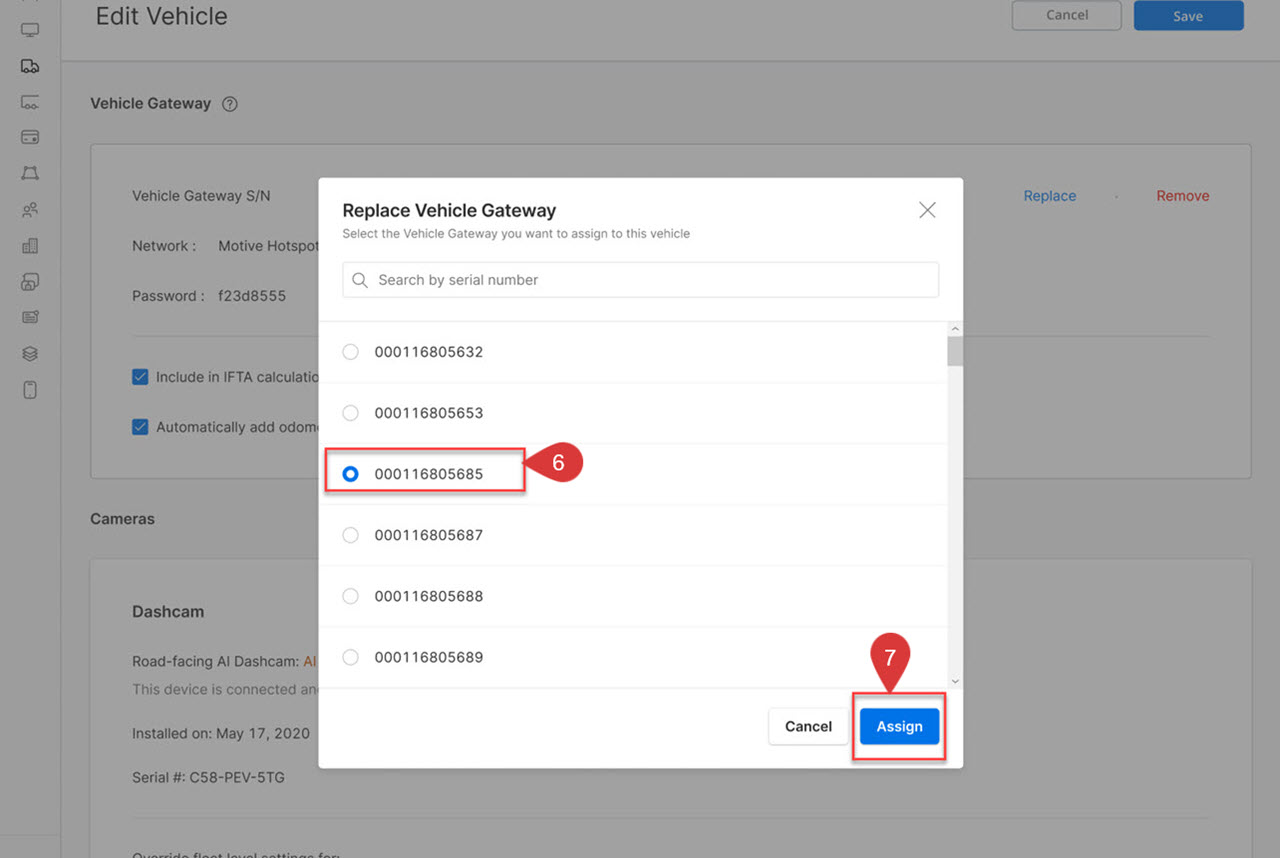Screen dimensions: 1280x858
Task: Click the Replace link for gateway
Action: click(1049, 196)
